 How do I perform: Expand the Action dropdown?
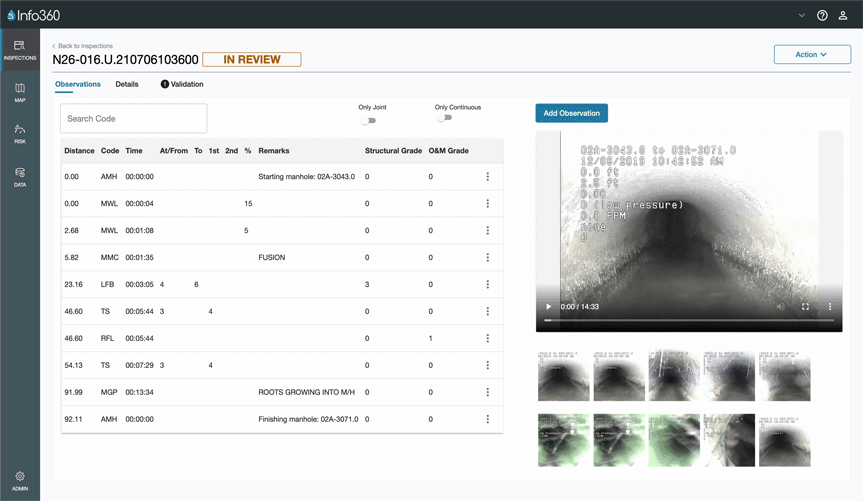[811, 55]
